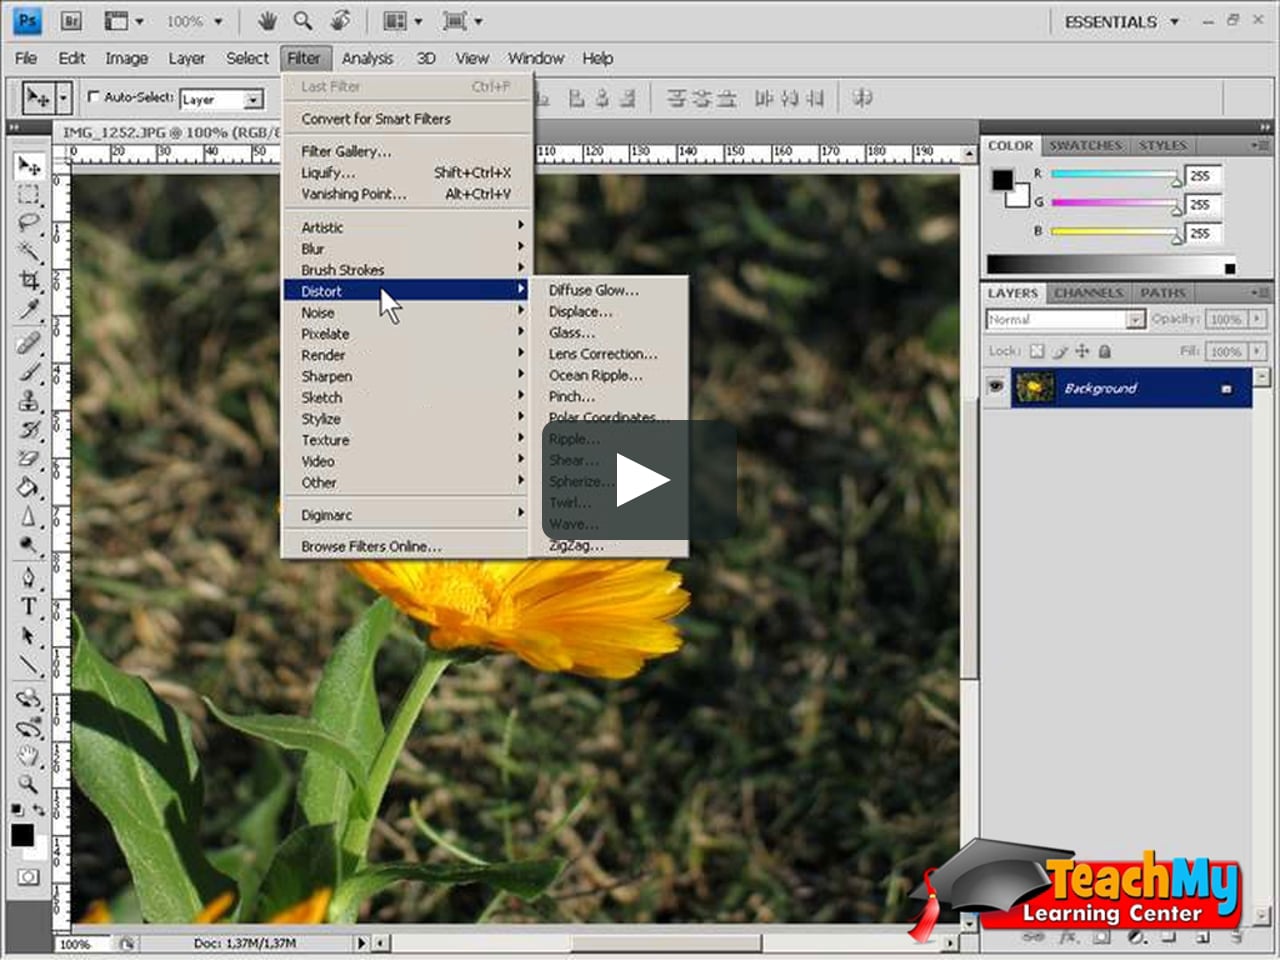1280x960 pixels.
Task: Open the Layer auto-select dropdown
Action: (253, 99)
